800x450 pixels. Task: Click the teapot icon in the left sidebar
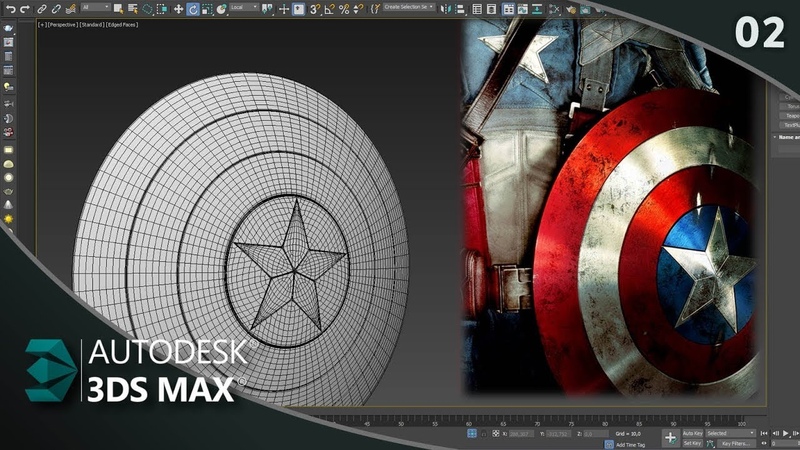(x=8, y=191)
